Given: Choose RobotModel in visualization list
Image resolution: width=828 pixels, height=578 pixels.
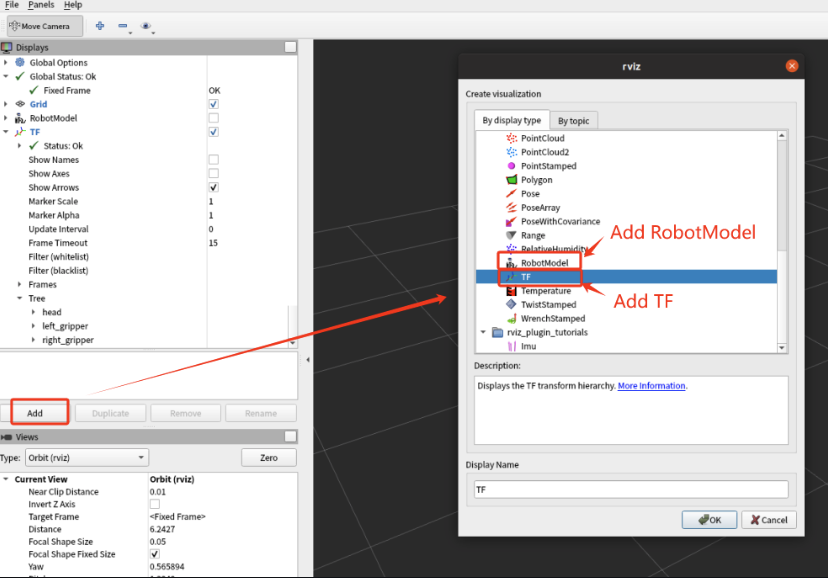Looking at the screenshot, I should pyautogui.click(x=544, y=263).
